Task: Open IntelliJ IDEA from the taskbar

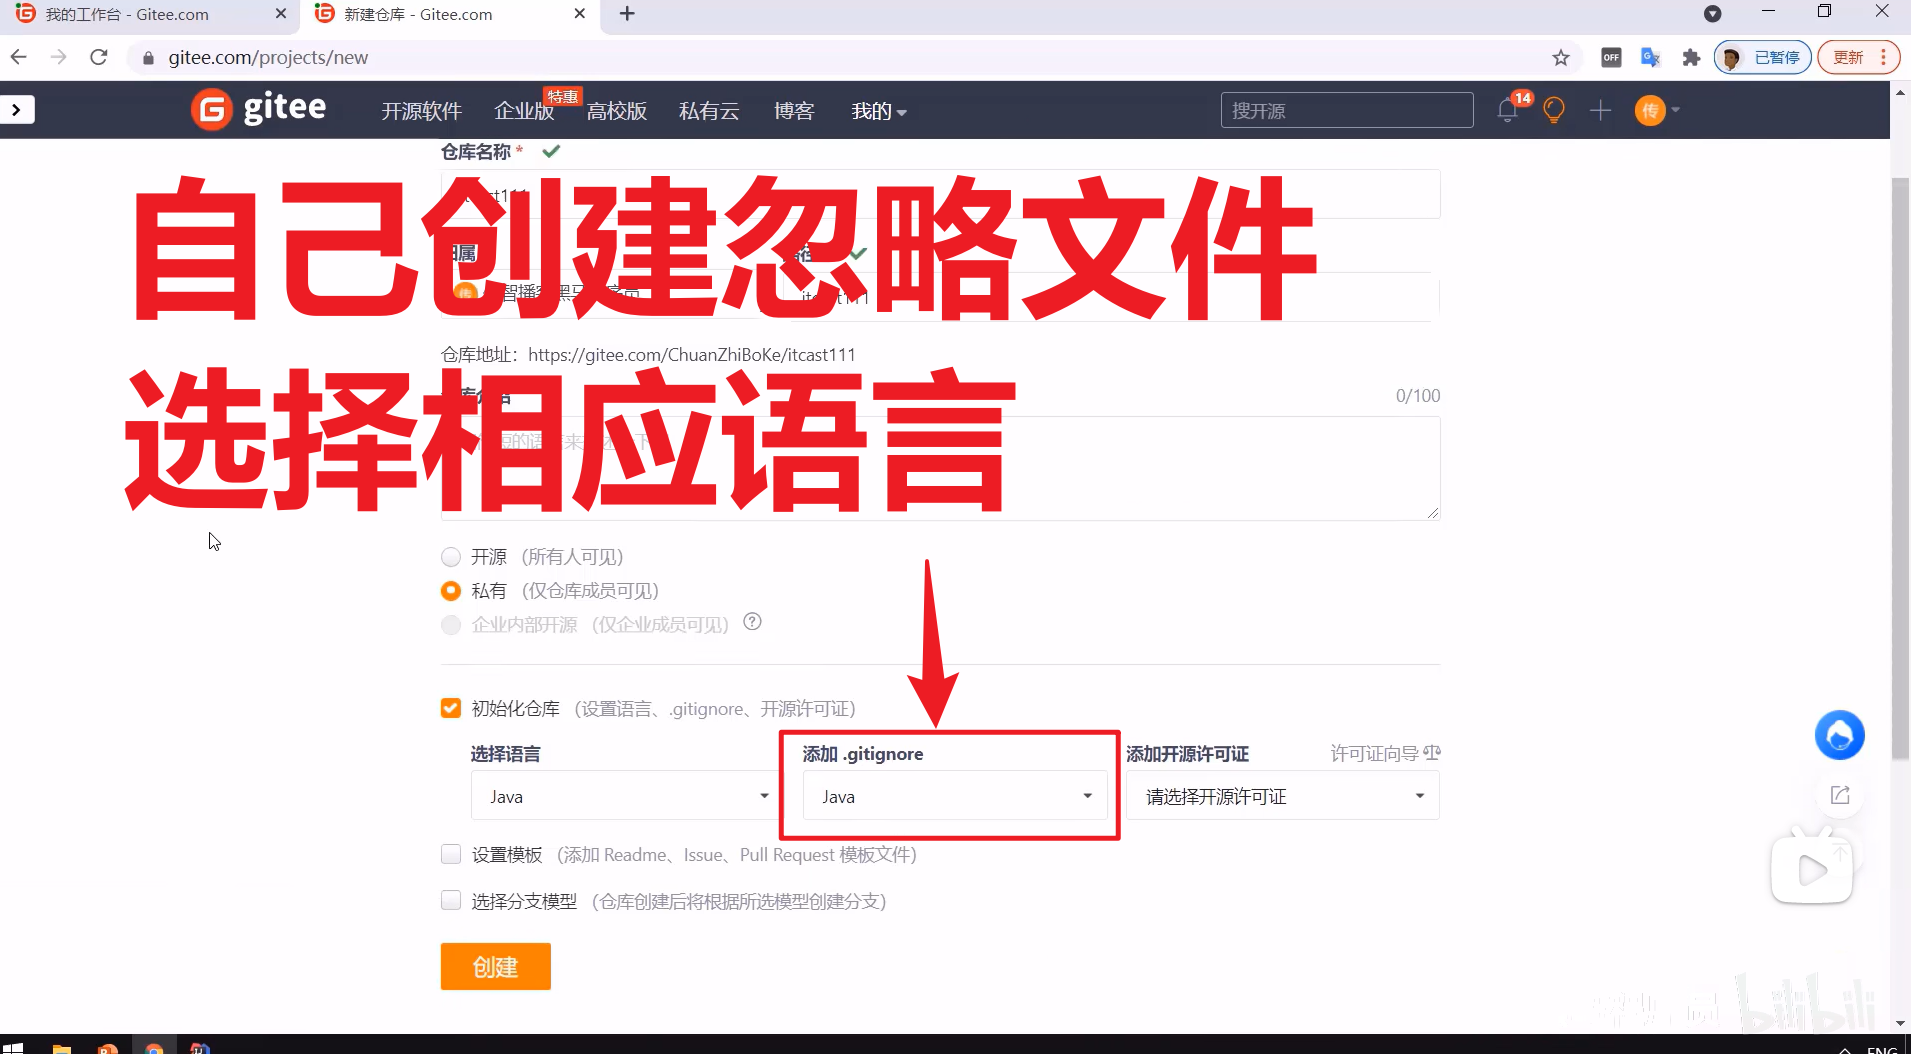Action: tap(200, 1047)
